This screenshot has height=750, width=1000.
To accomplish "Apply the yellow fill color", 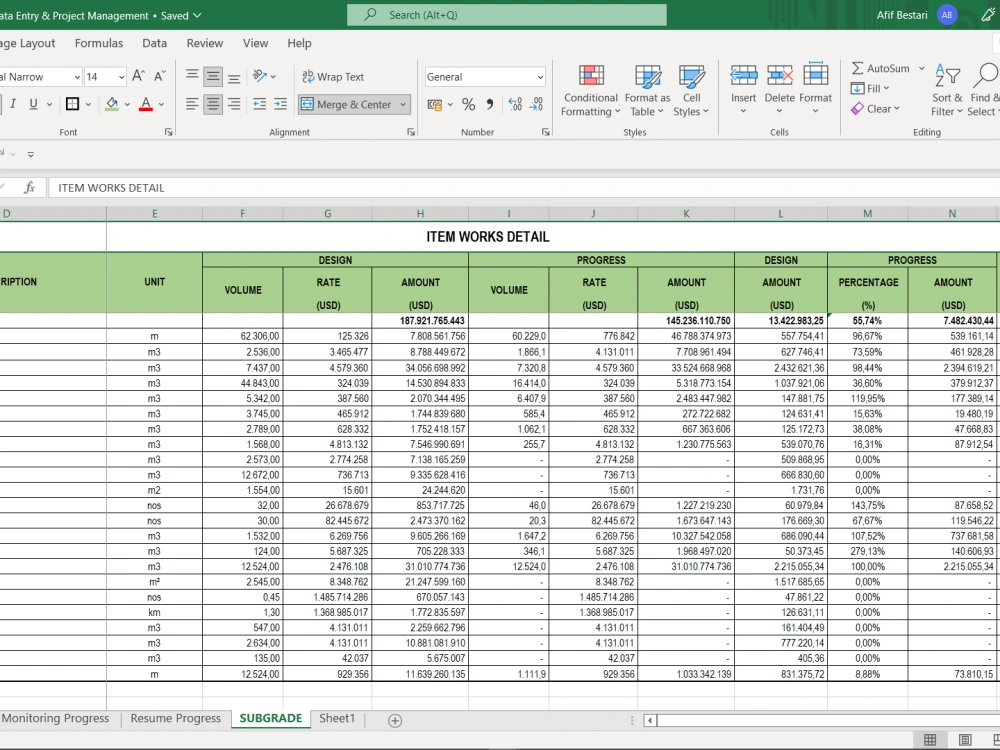I will pyautogui.click(x=112, y=104).
